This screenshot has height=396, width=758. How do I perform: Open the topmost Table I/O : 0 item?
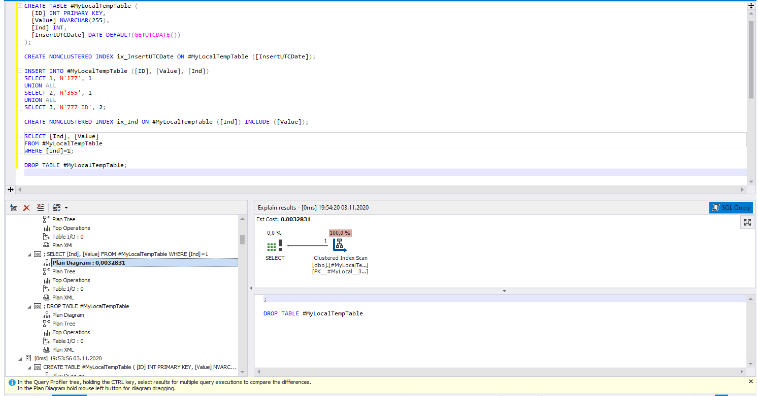(68, 236)
